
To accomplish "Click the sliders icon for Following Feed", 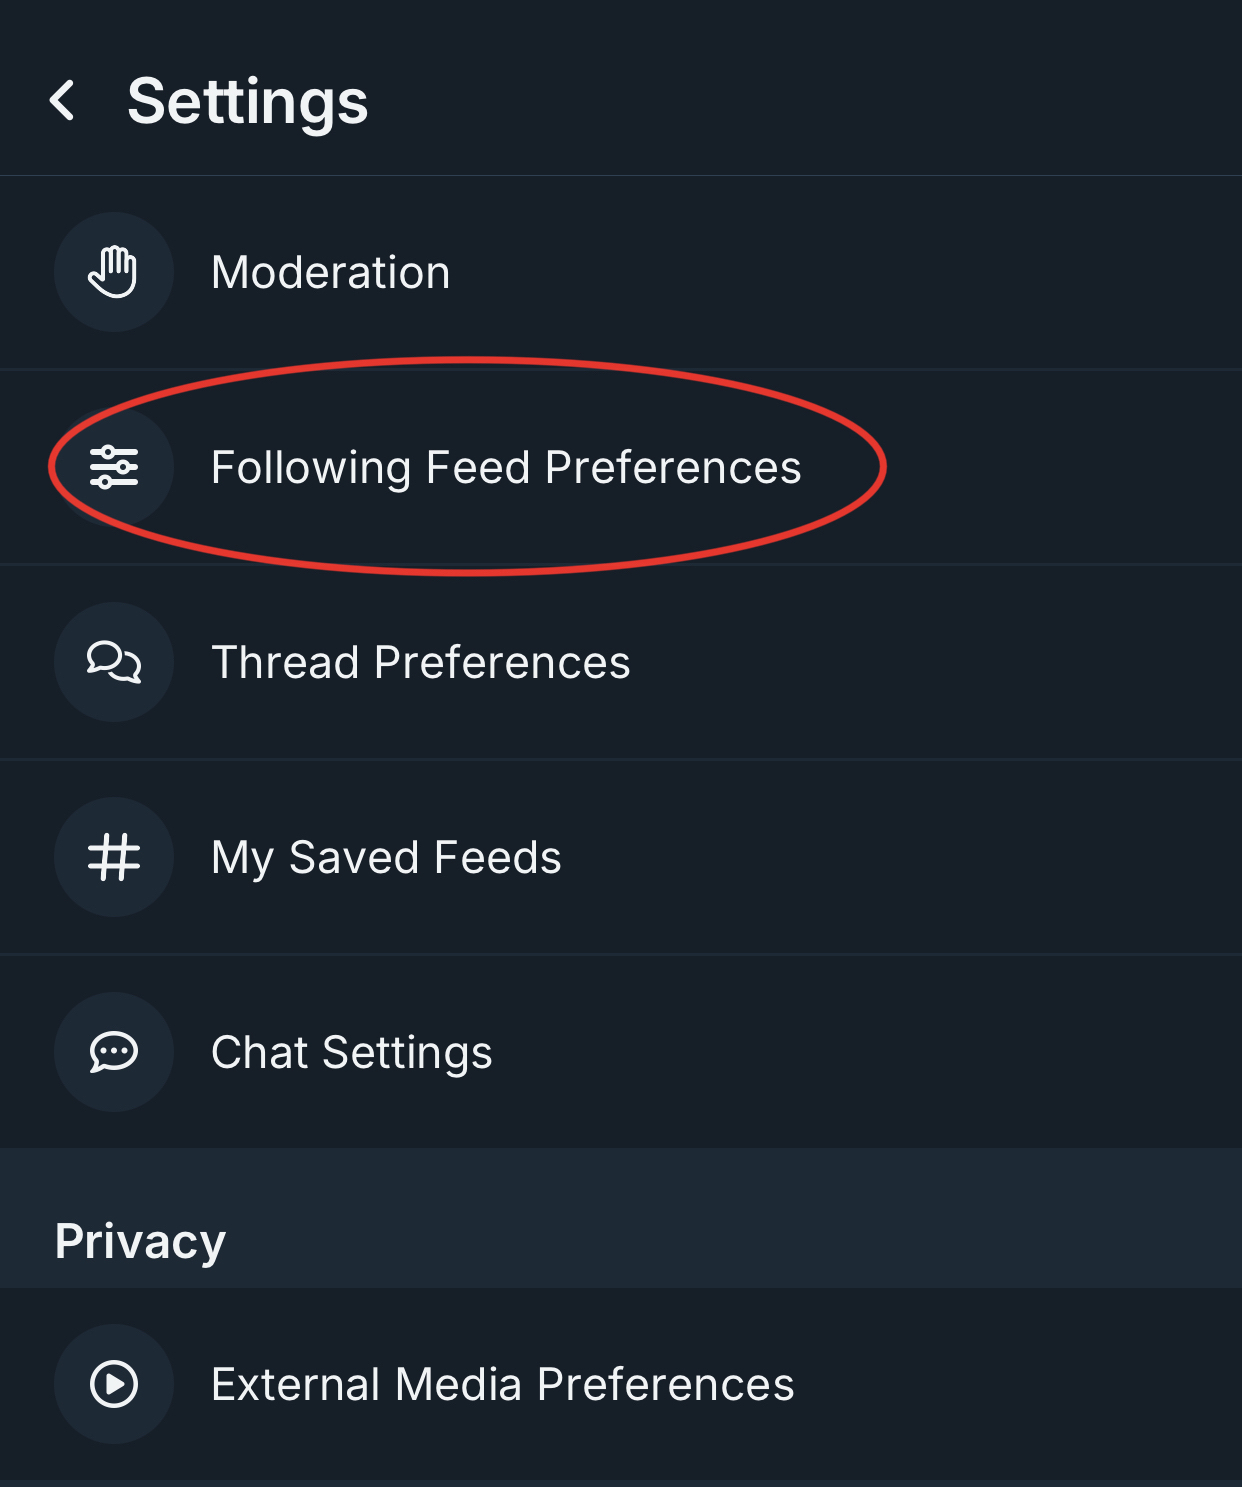I will pyautogui.click(x=114, y=467).
